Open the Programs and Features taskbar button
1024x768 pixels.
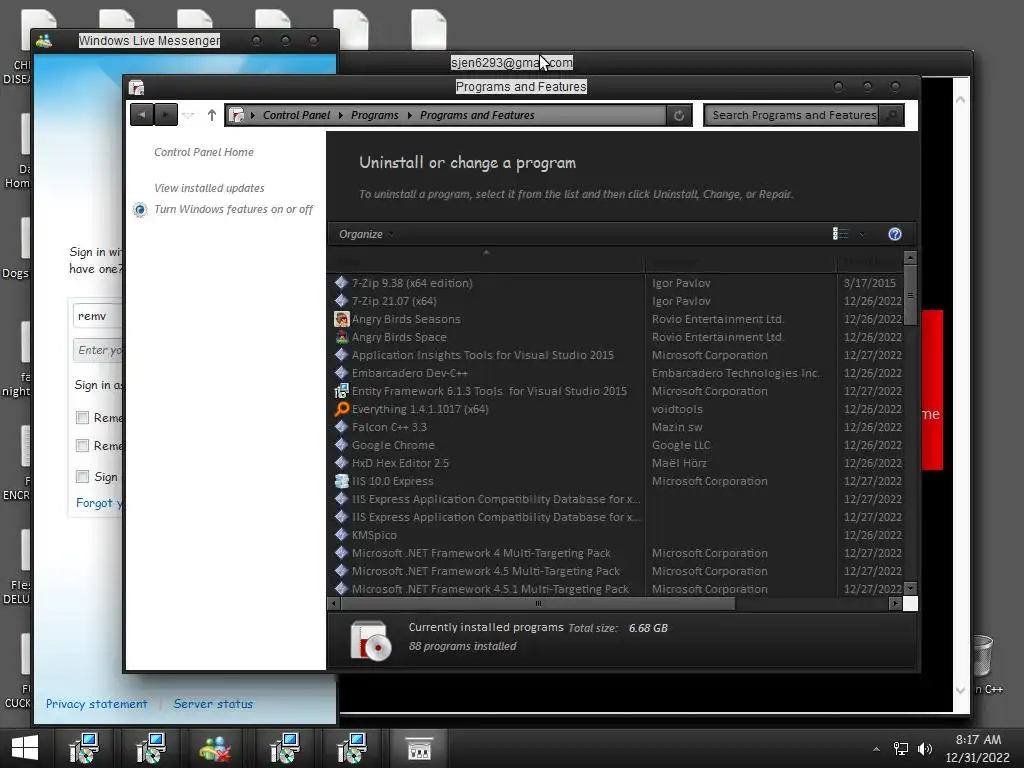[x=419, y=749]
